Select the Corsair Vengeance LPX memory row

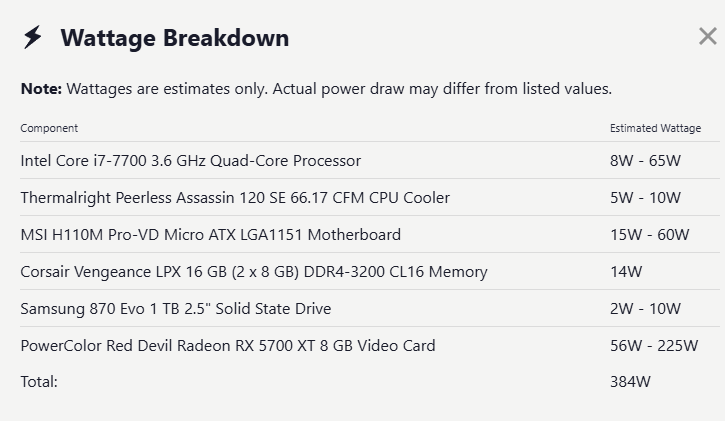(x=370, y=271)
